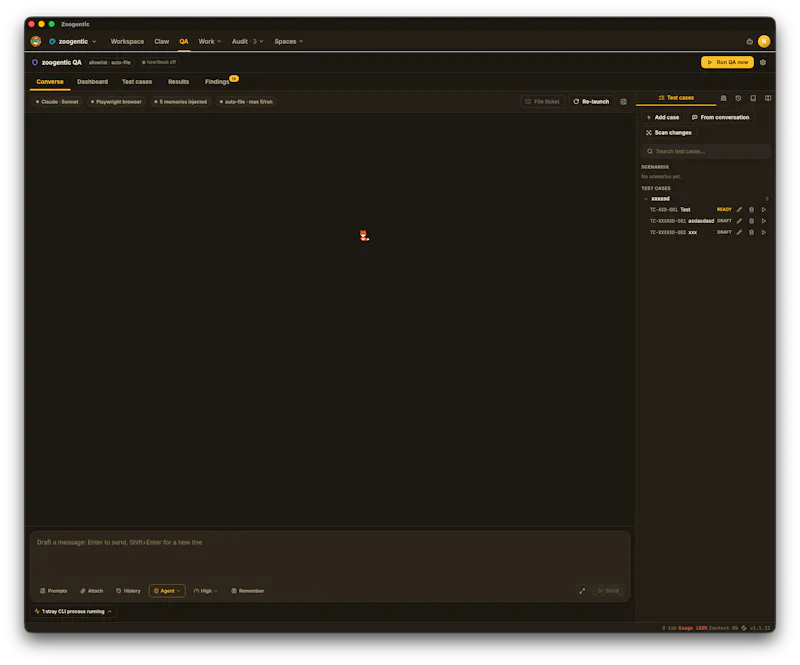Click the coffee cup icon in top bar
This screenshot has height=665, width=800.
tap(749, 41)
